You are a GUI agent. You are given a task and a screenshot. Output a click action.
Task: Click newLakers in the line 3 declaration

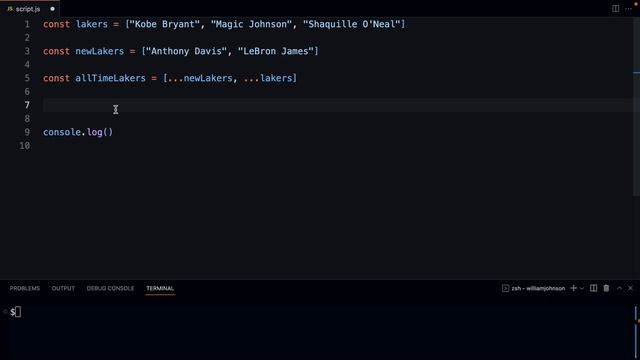[100, 51]
